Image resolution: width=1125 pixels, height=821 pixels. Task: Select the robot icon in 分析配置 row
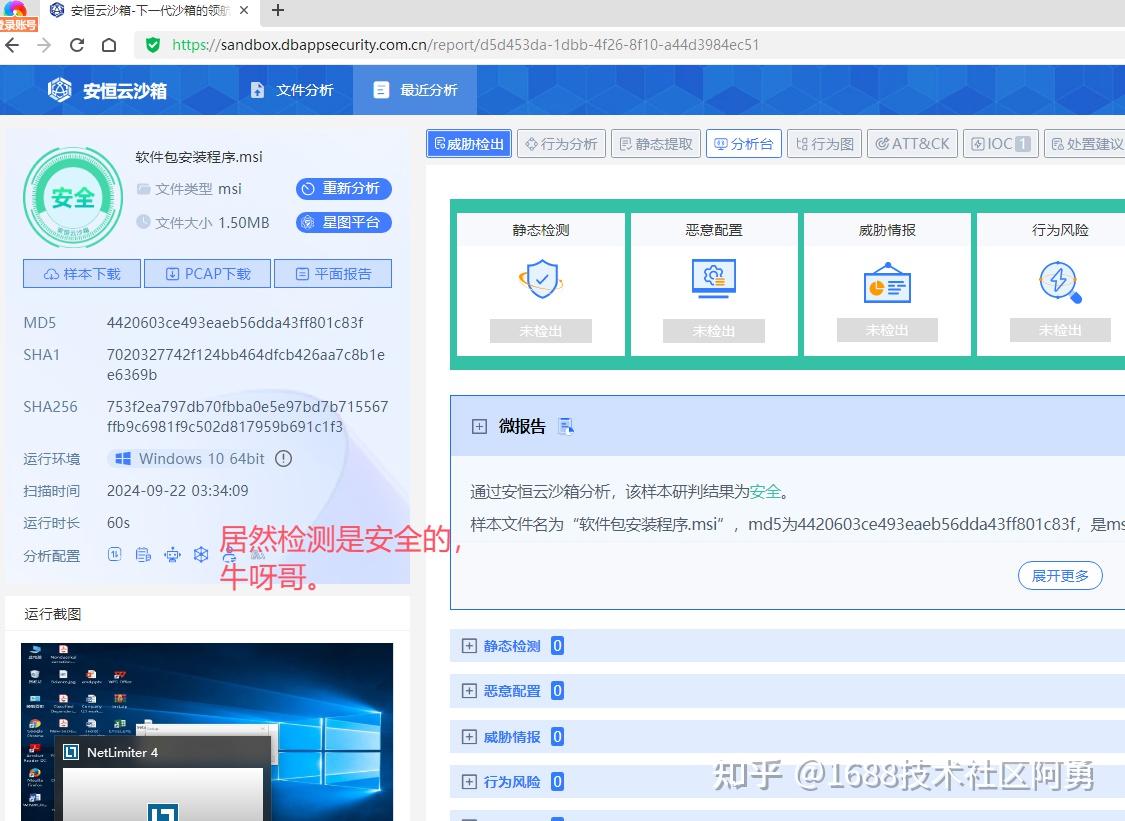coord(172,555)
